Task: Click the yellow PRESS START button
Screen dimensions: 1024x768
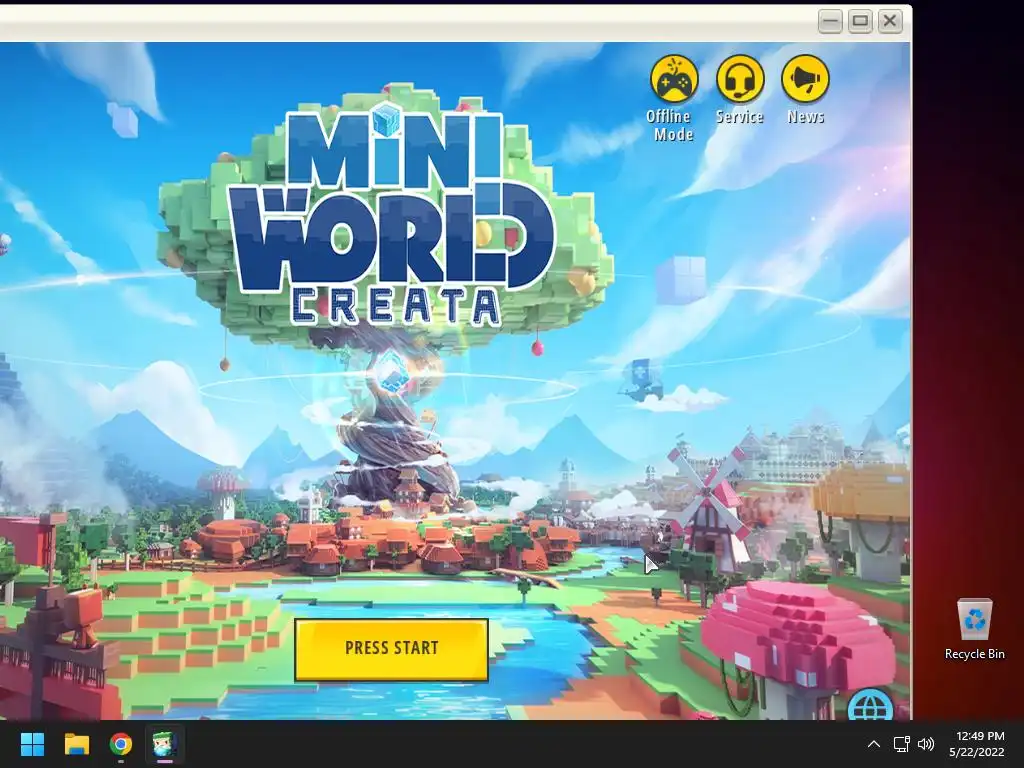Action: coord(391,649)
